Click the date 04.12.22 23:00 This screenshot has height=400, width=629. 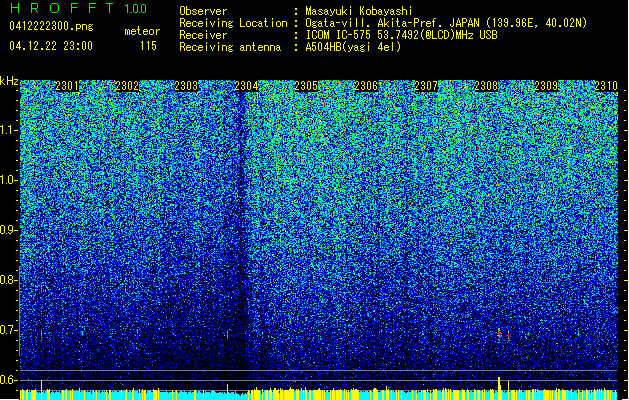[51, 46]
